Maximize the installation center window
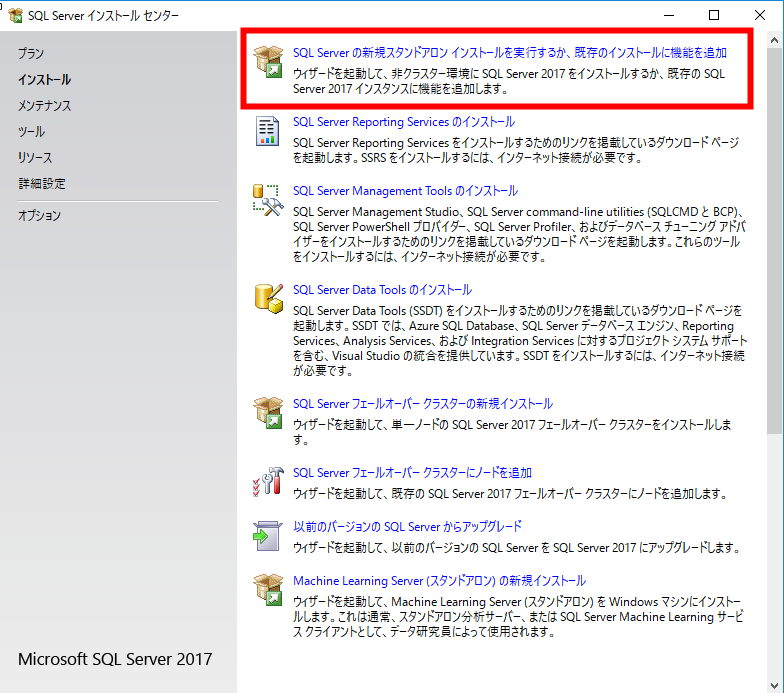Viewport: 784px width, 693px height. [714, 16]
